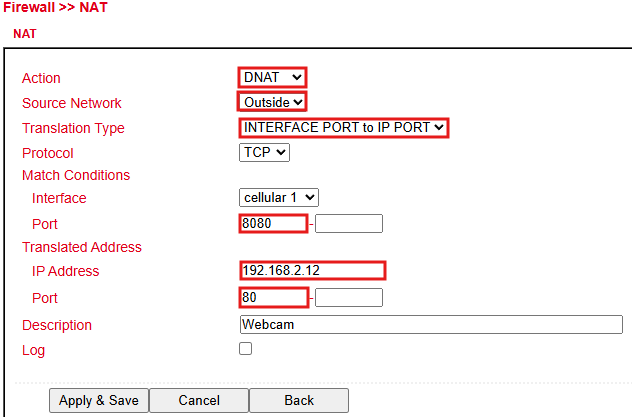Click the Translated Address section label
The height and width of the screenshot is (417, 632).
point(82,247)
